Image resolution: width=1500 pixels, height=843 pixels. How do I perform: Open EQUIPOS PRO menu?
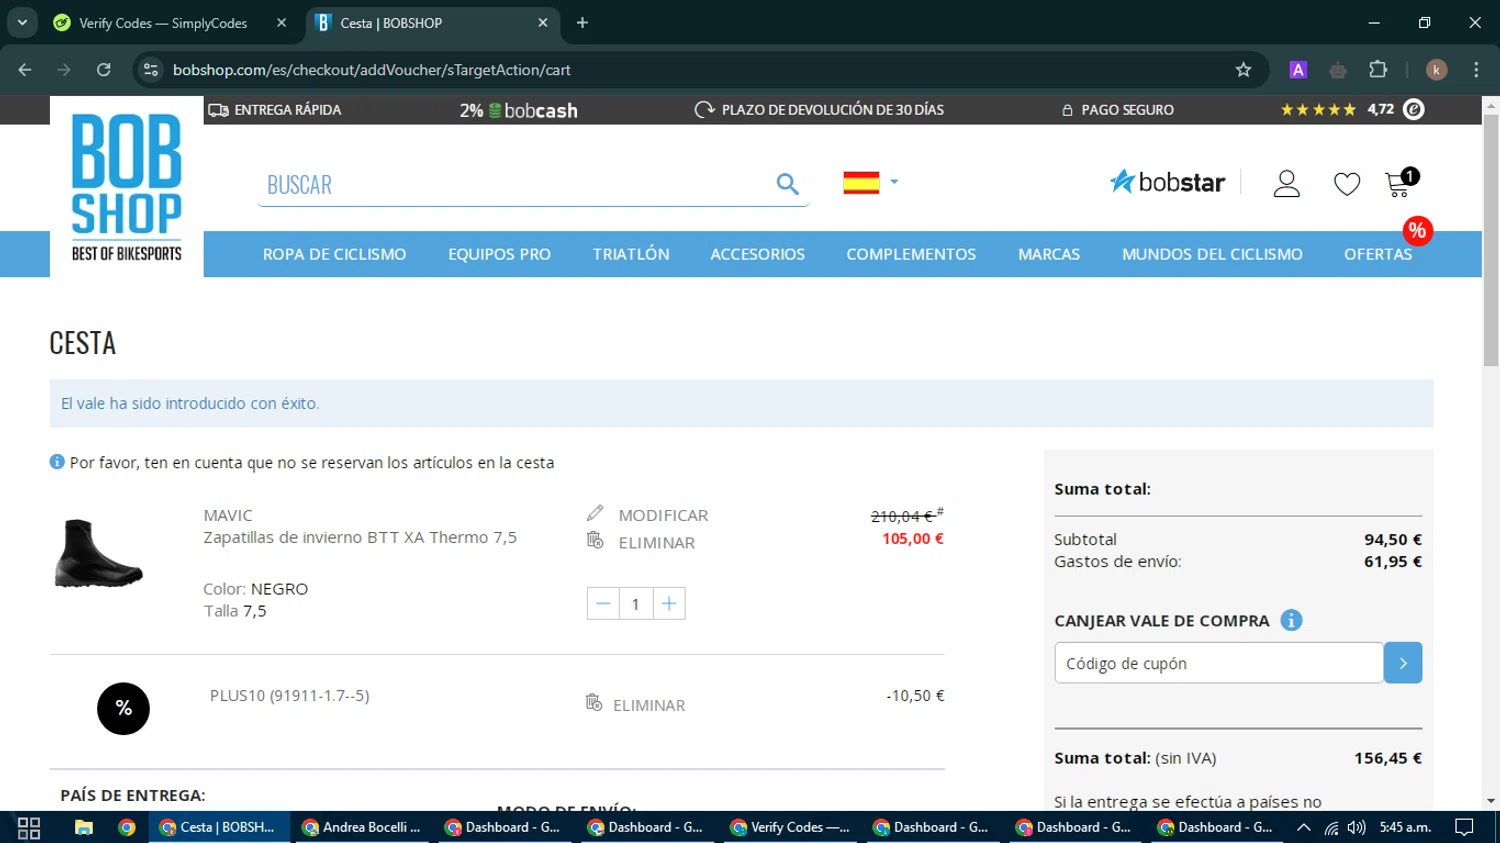[x=499, y=254]
